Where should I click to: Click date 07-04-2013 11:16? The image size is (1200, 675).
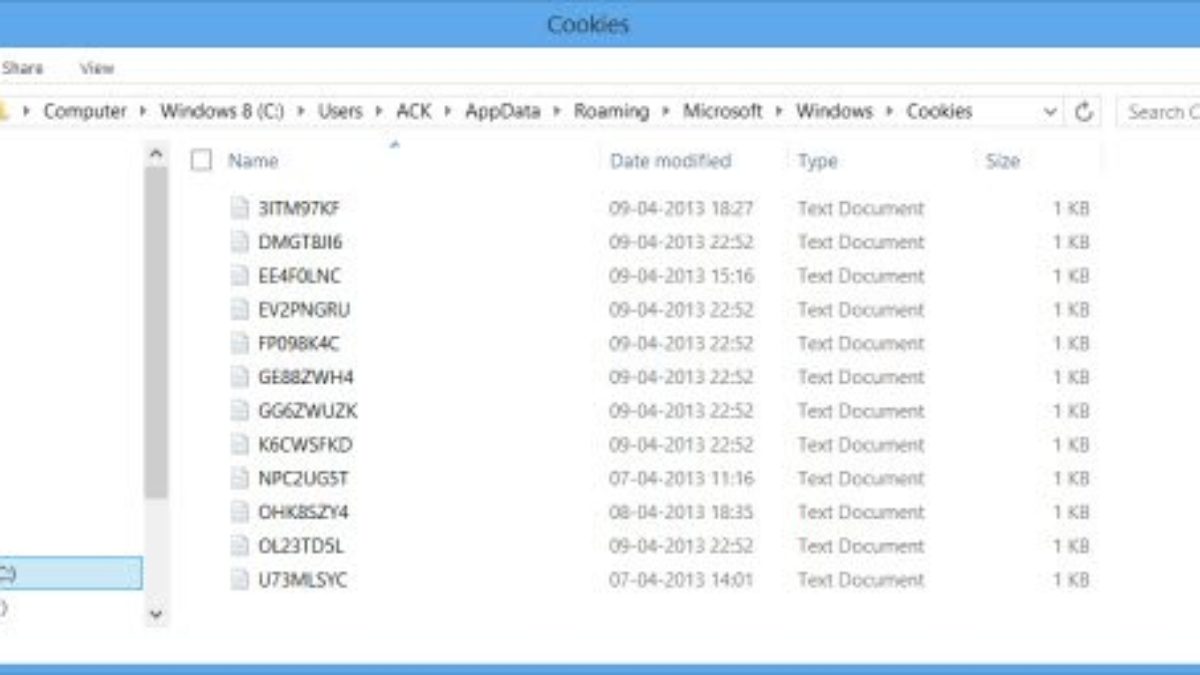[x=681, y=478]
